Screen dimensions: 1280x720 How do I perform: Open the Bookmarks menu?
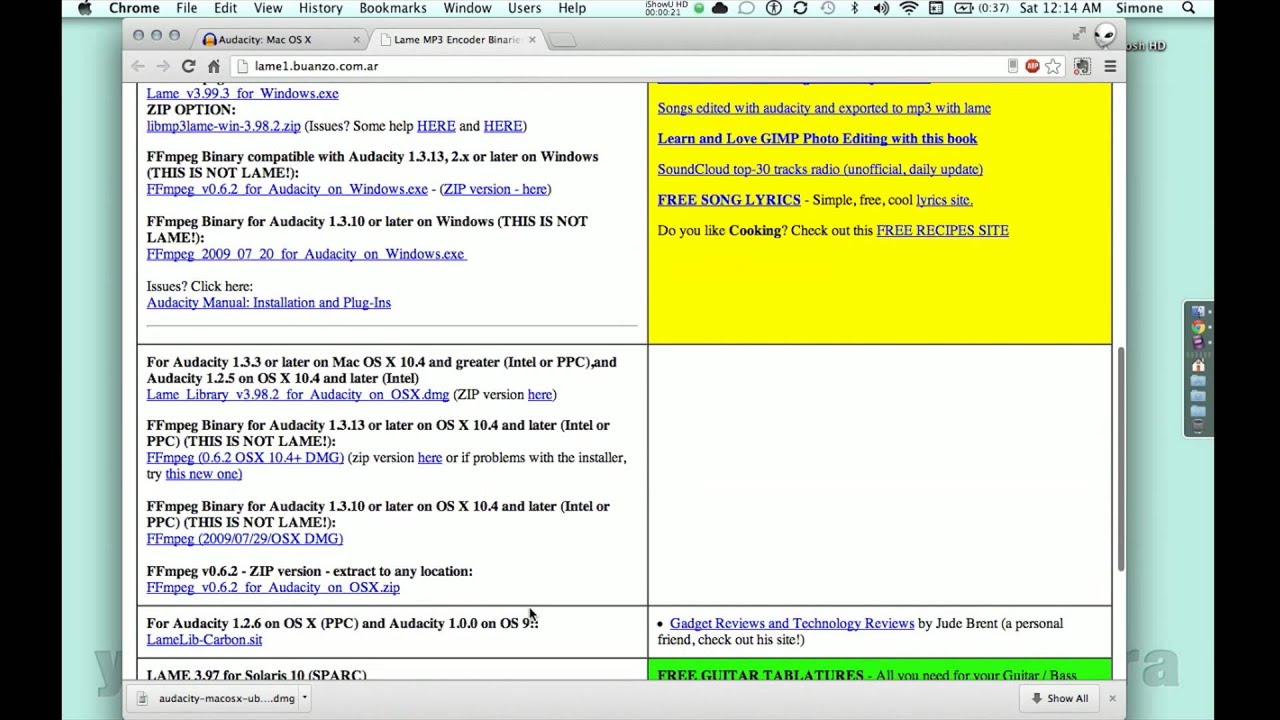(x=393, y=8)
